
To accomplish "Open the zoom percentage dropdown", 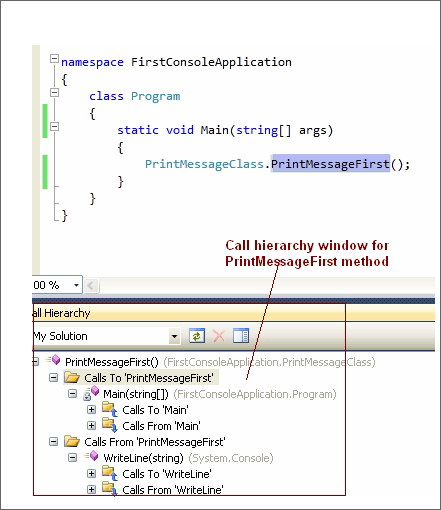I will pos(76,285).
